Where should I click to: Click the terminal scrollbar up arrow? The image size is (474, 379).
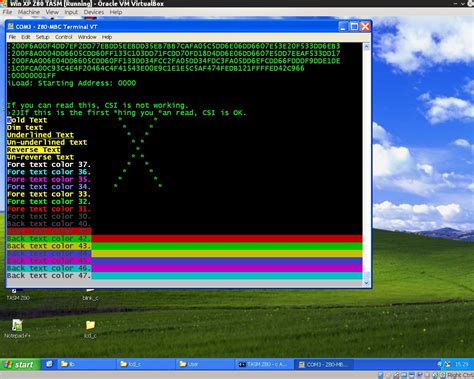(366, 47)
